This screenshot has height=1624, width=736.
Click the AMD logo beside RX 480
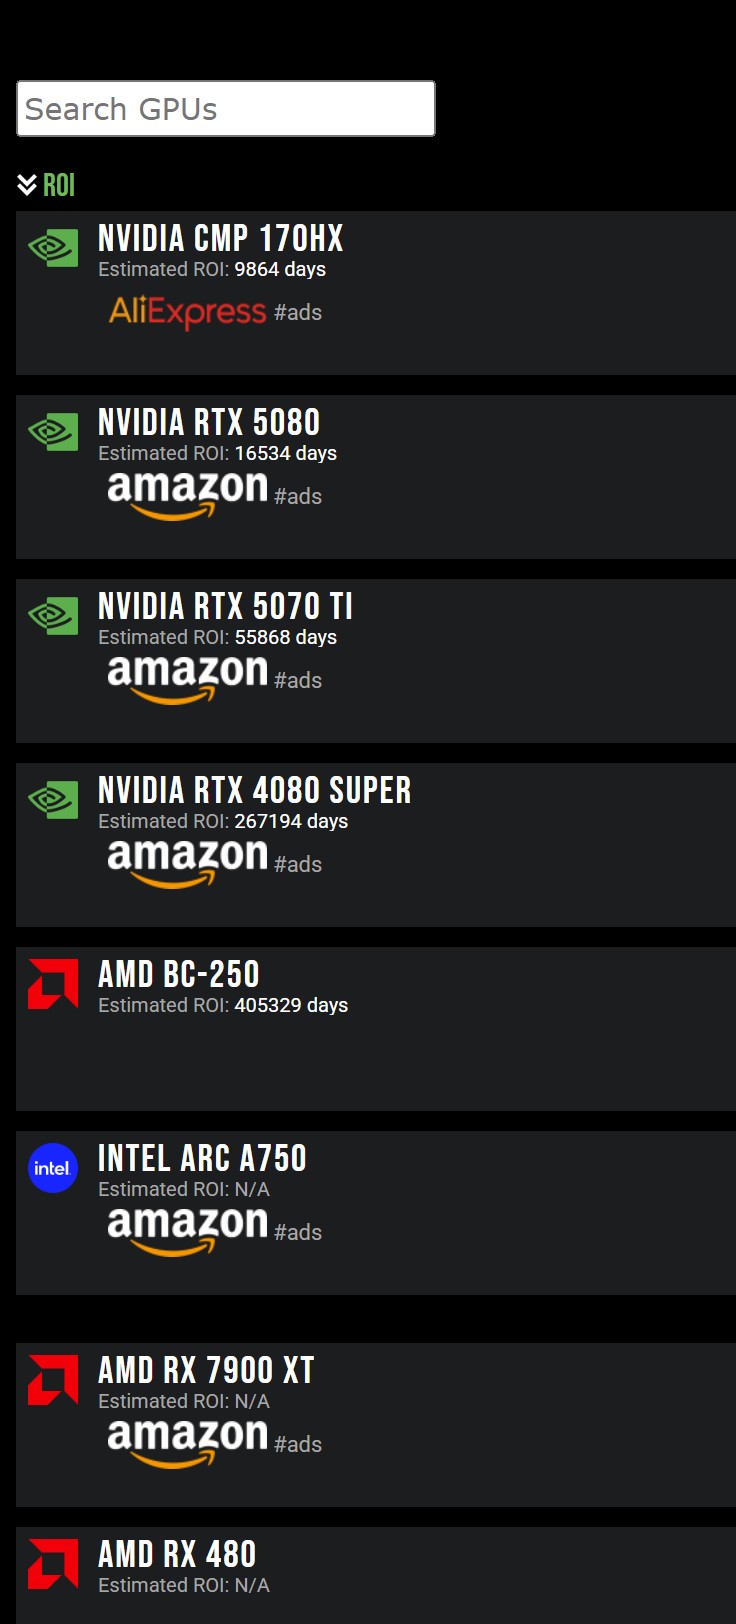(53, 1564)
